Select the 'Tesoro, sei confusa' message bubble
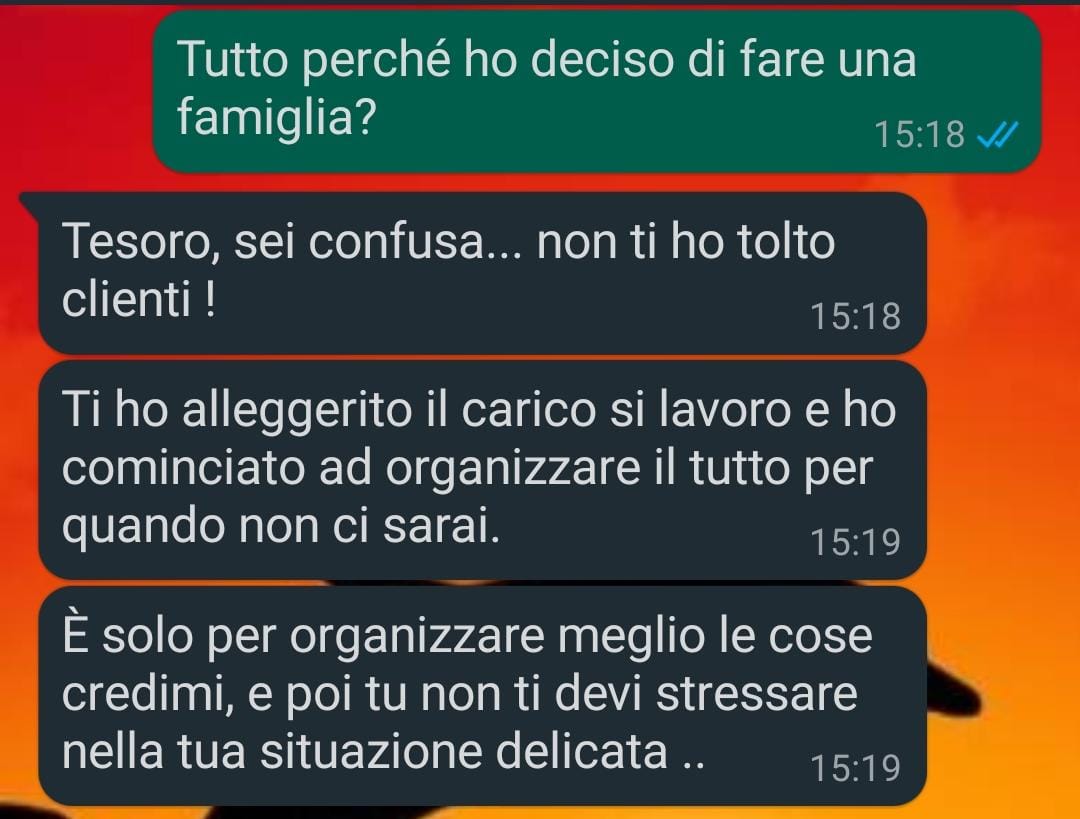This screenshot has height=819, width=1080. (x=482, y=273)
